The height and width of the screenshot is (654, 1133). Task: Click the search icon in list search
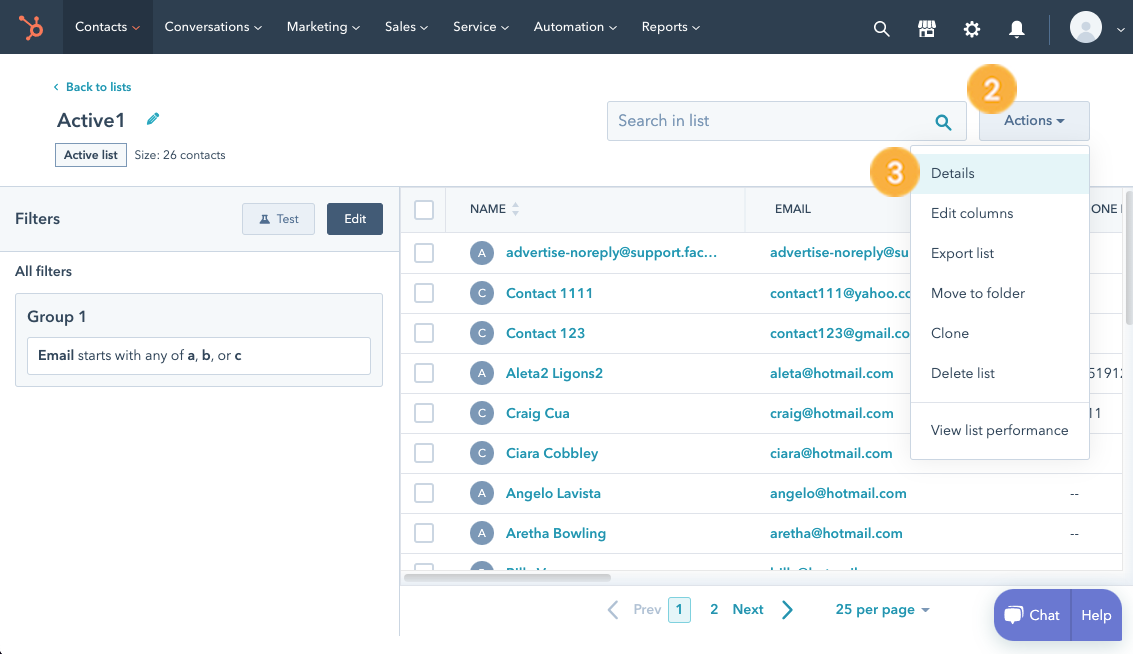coord(943,122)
